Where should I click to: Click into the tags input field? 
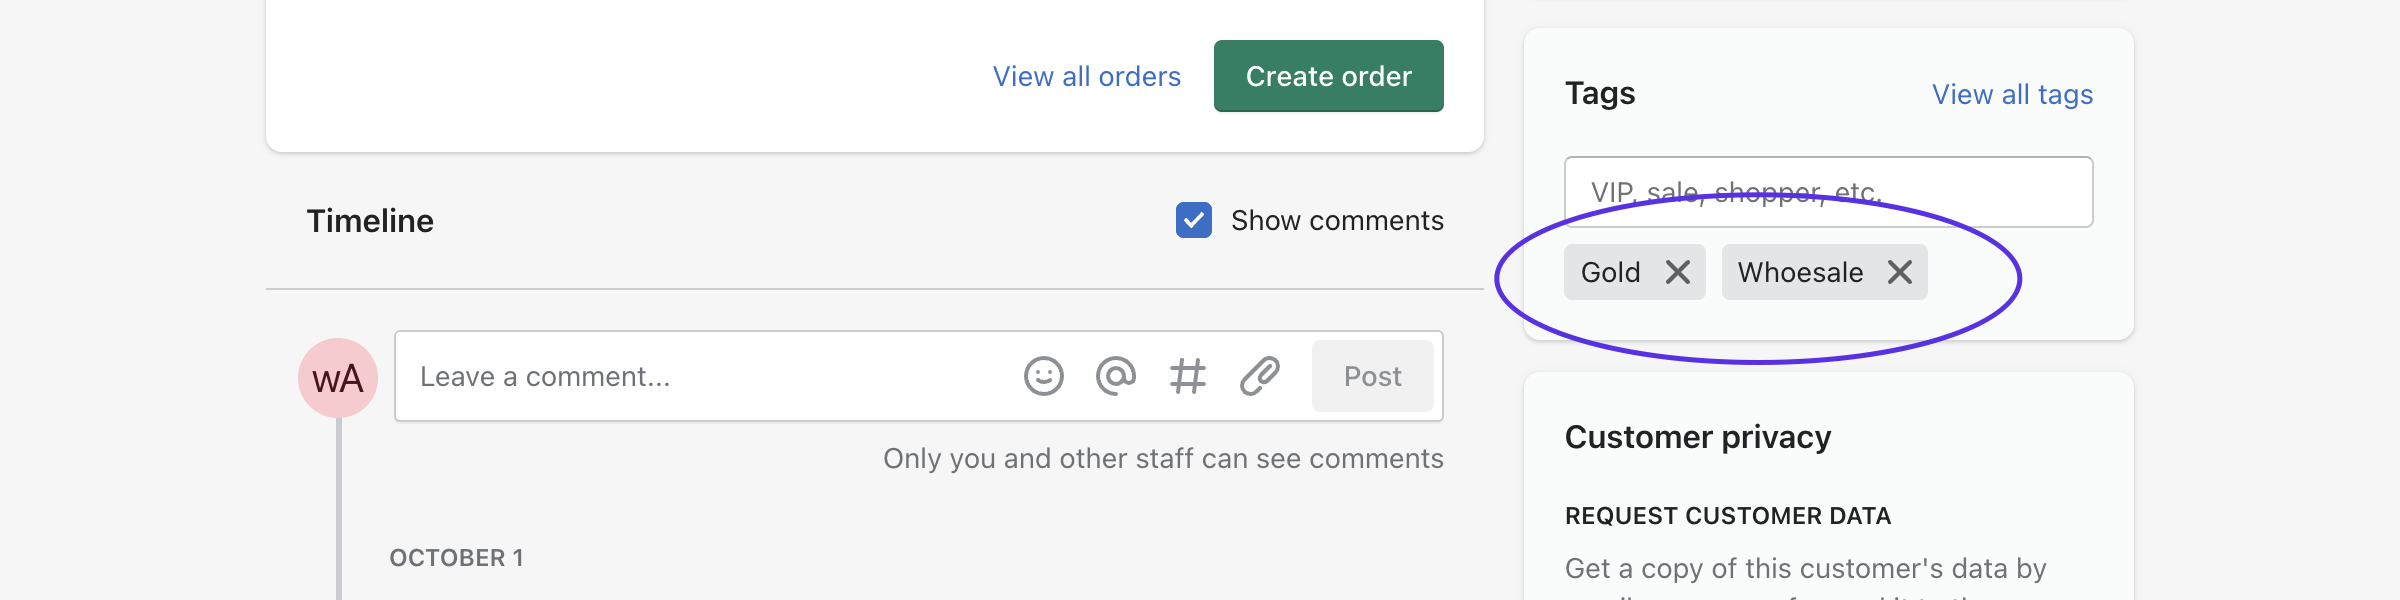tap(1829, 192)
